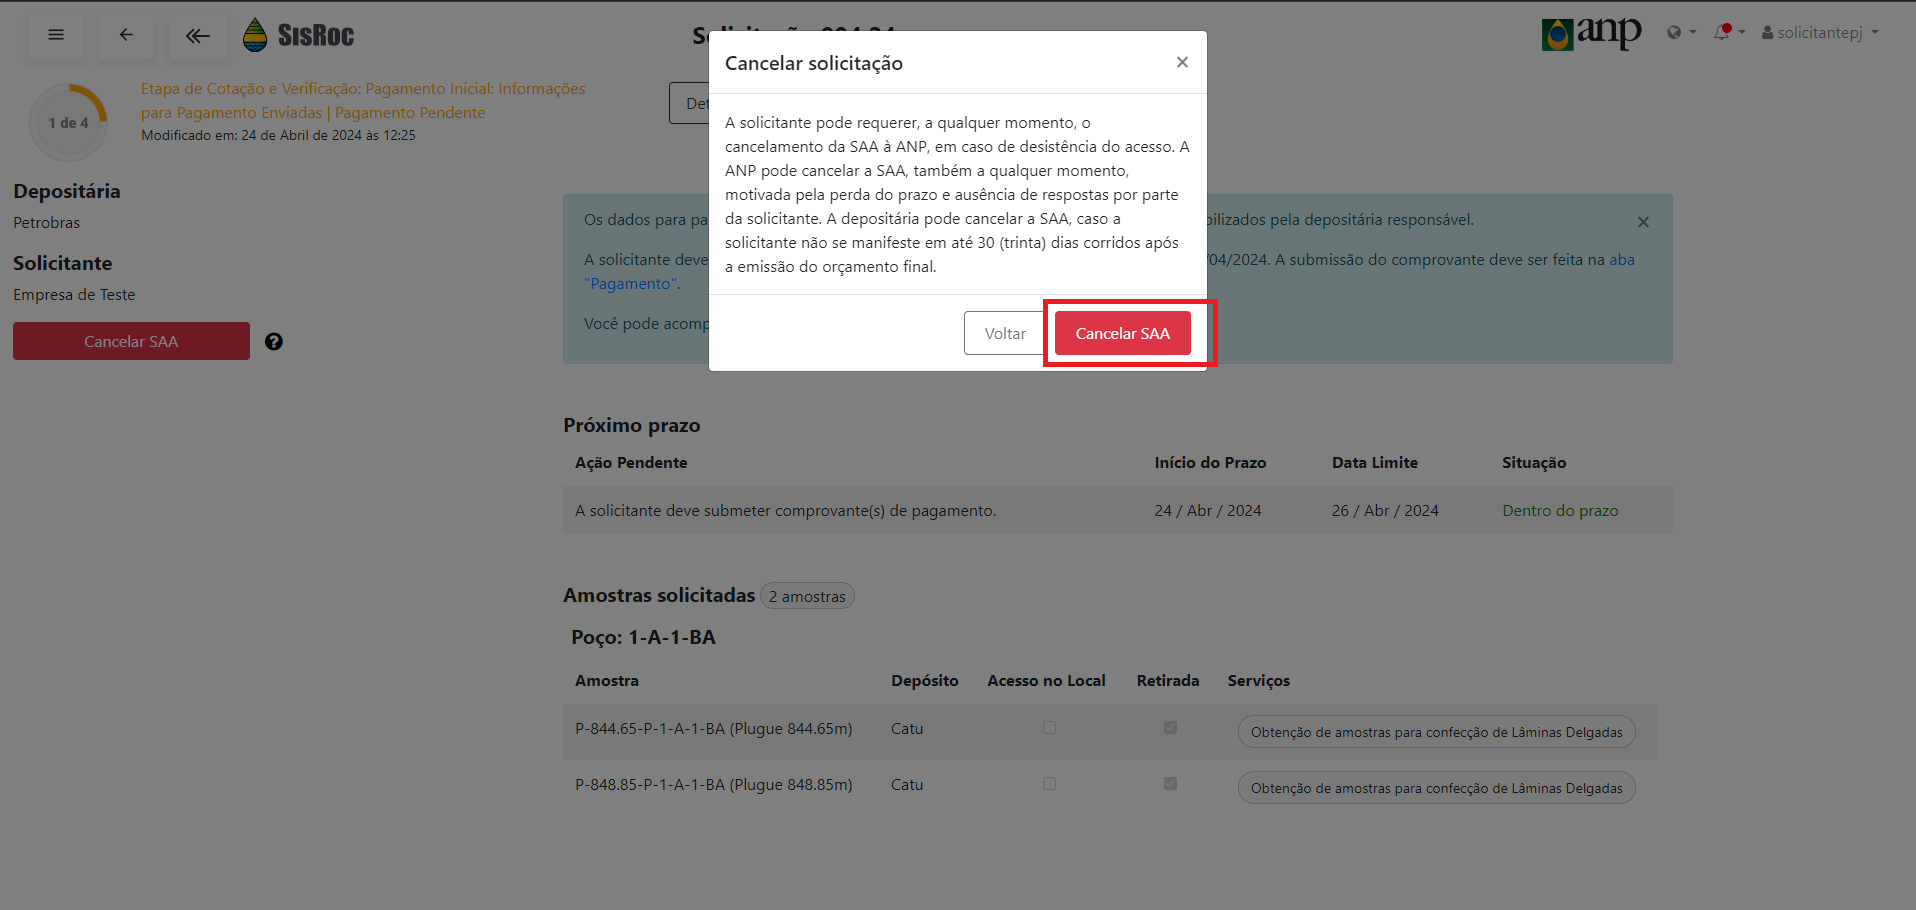Open the notifications bell dropdown
This screenshot has width=1916, height=910.
click(x=1729, y=32)
